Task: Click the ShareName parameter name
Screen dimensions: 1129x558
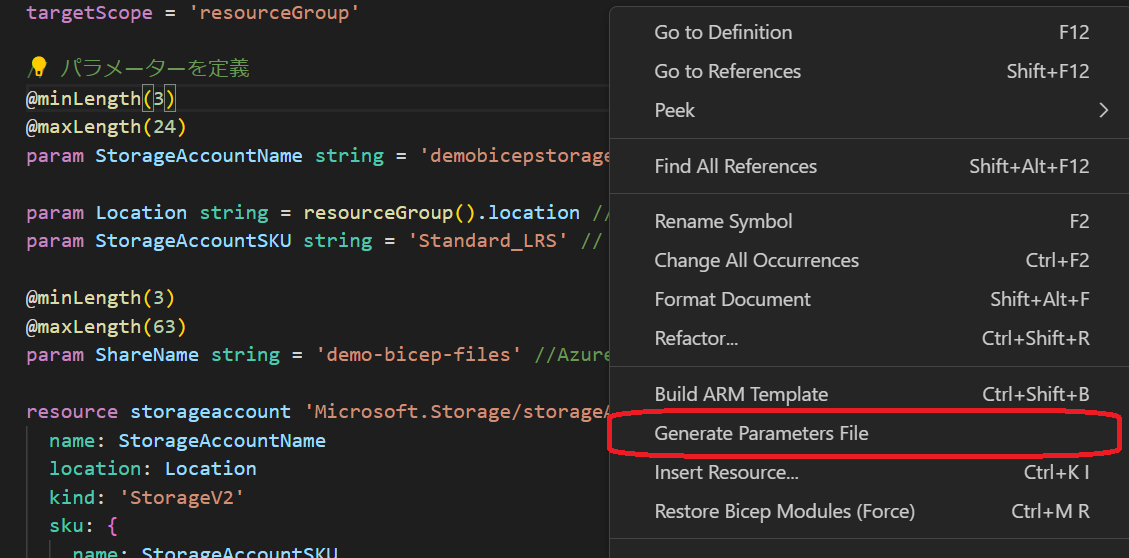Action: [147, 354]
